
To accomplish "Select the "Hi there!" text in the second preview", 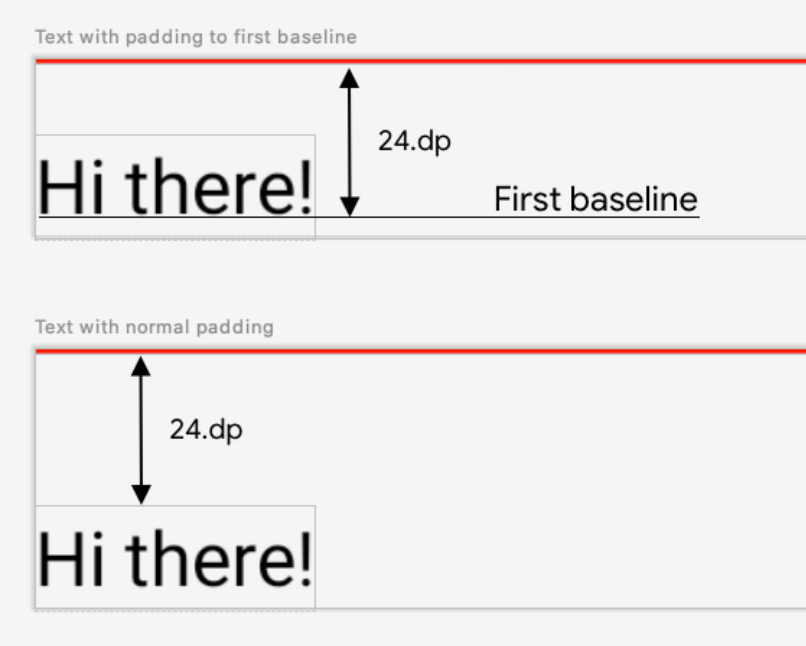I will 175,558.
